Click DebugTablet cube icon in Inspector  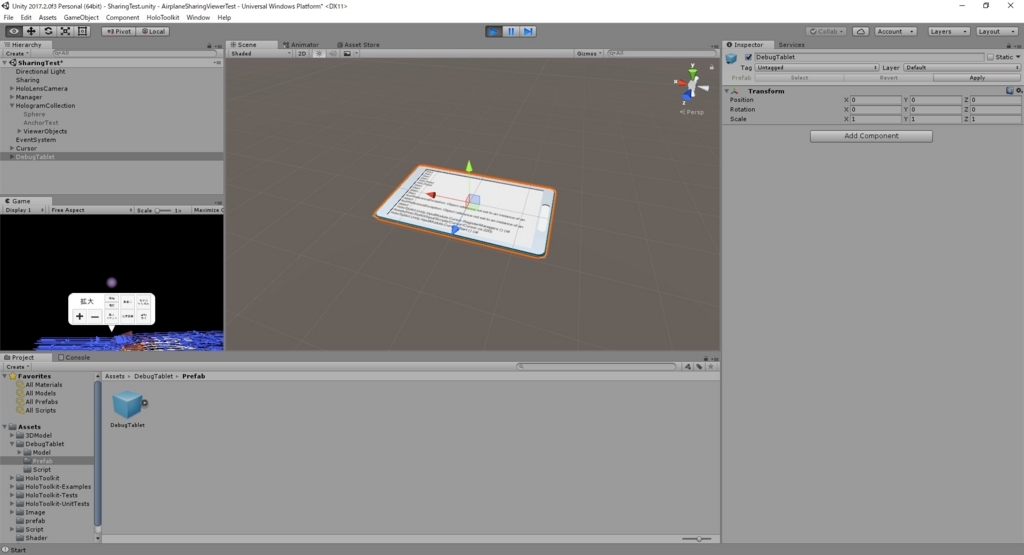[731, 59]
